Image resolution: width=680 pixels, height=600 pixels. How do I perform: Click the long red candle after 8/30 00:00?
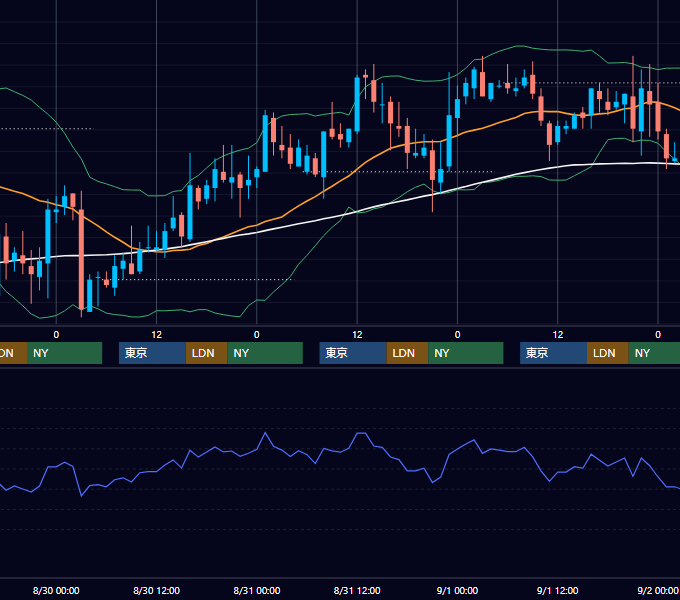point(81,258)
